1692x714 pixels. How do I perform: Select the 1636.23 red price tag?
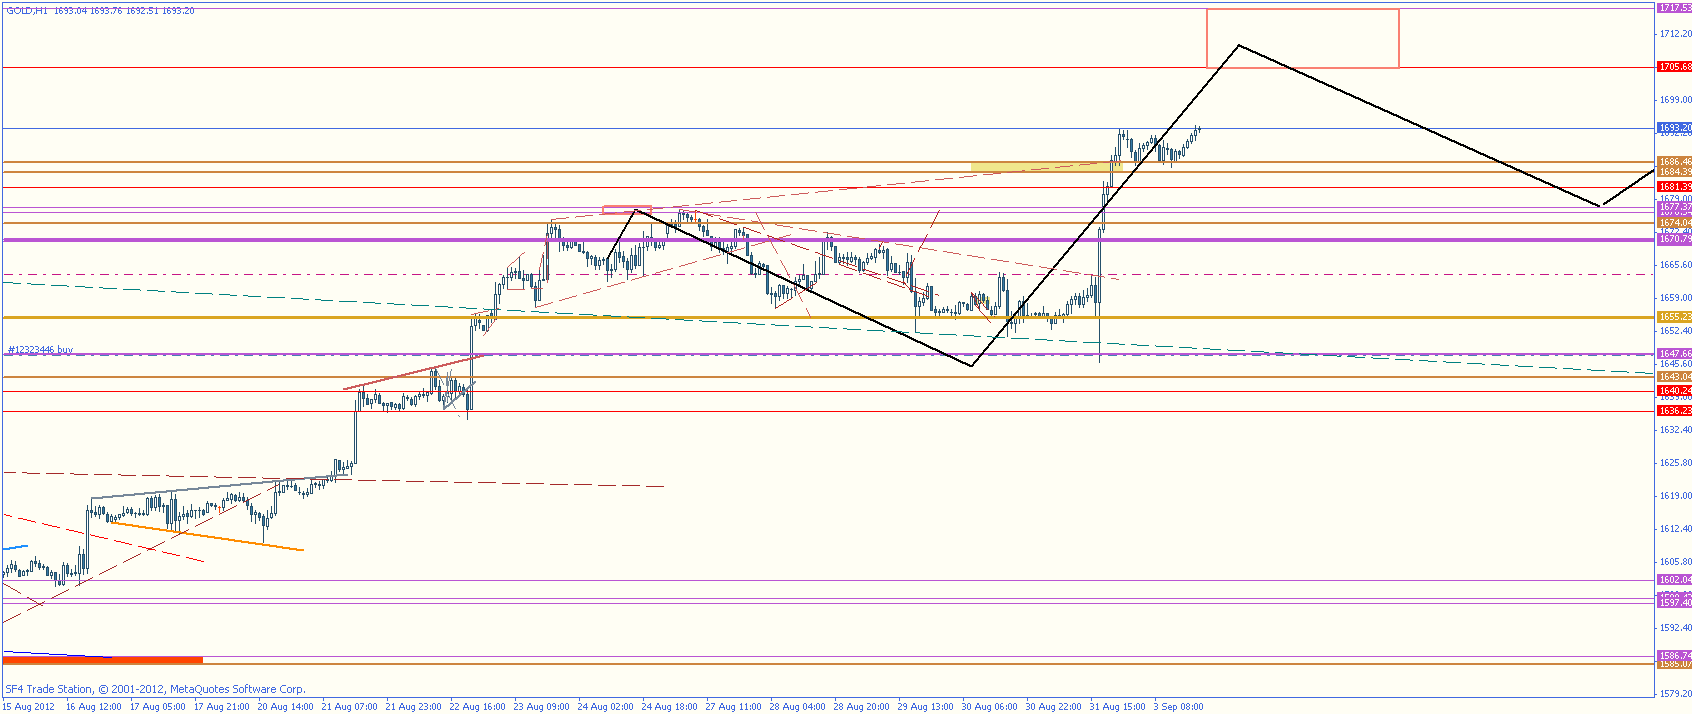point(1674,411)
